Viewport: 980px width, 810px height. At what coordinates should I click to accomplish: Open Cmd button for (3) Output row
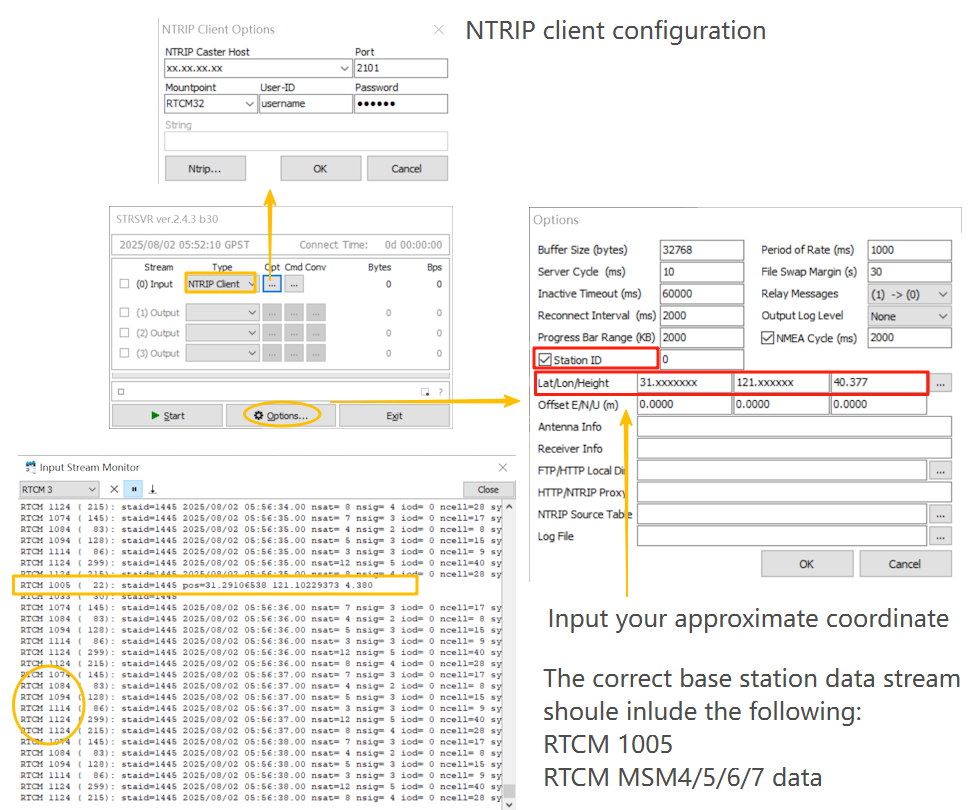point(294,354)
